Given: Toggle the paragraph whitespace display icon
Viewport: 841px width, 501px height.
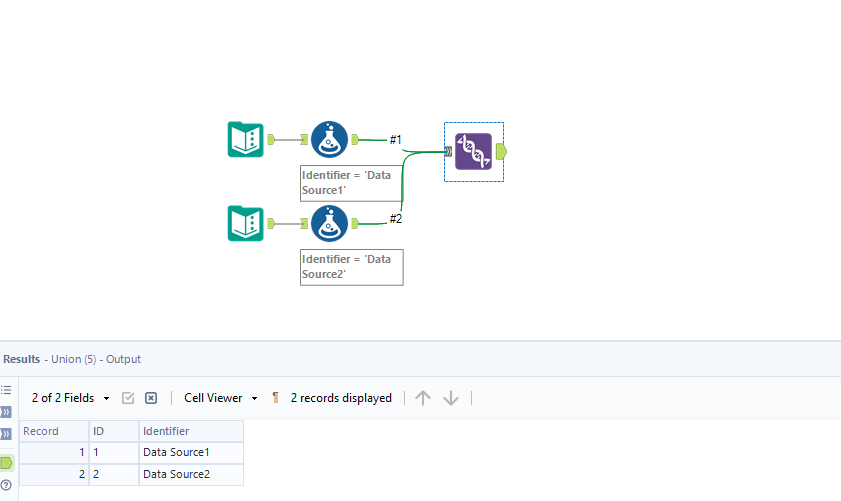Looking at the screenshot, I should pos(275,398).
